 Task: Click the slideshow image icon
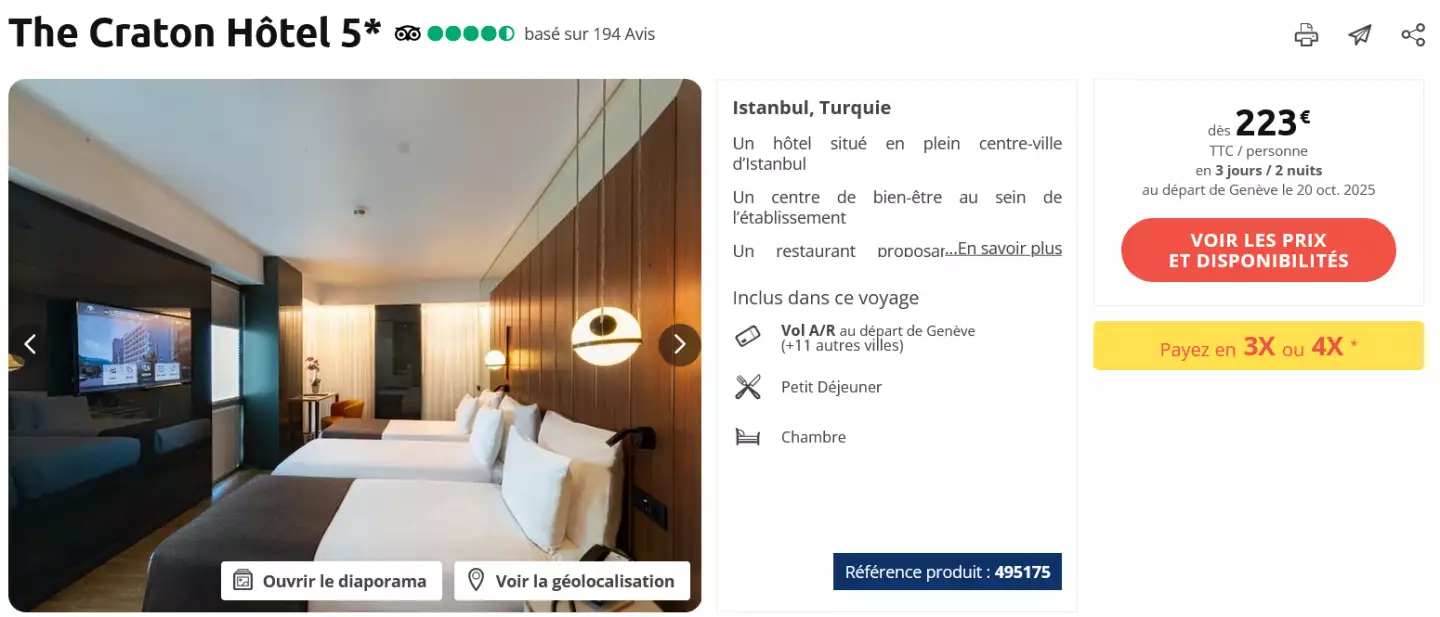click(x=242, y=580)
